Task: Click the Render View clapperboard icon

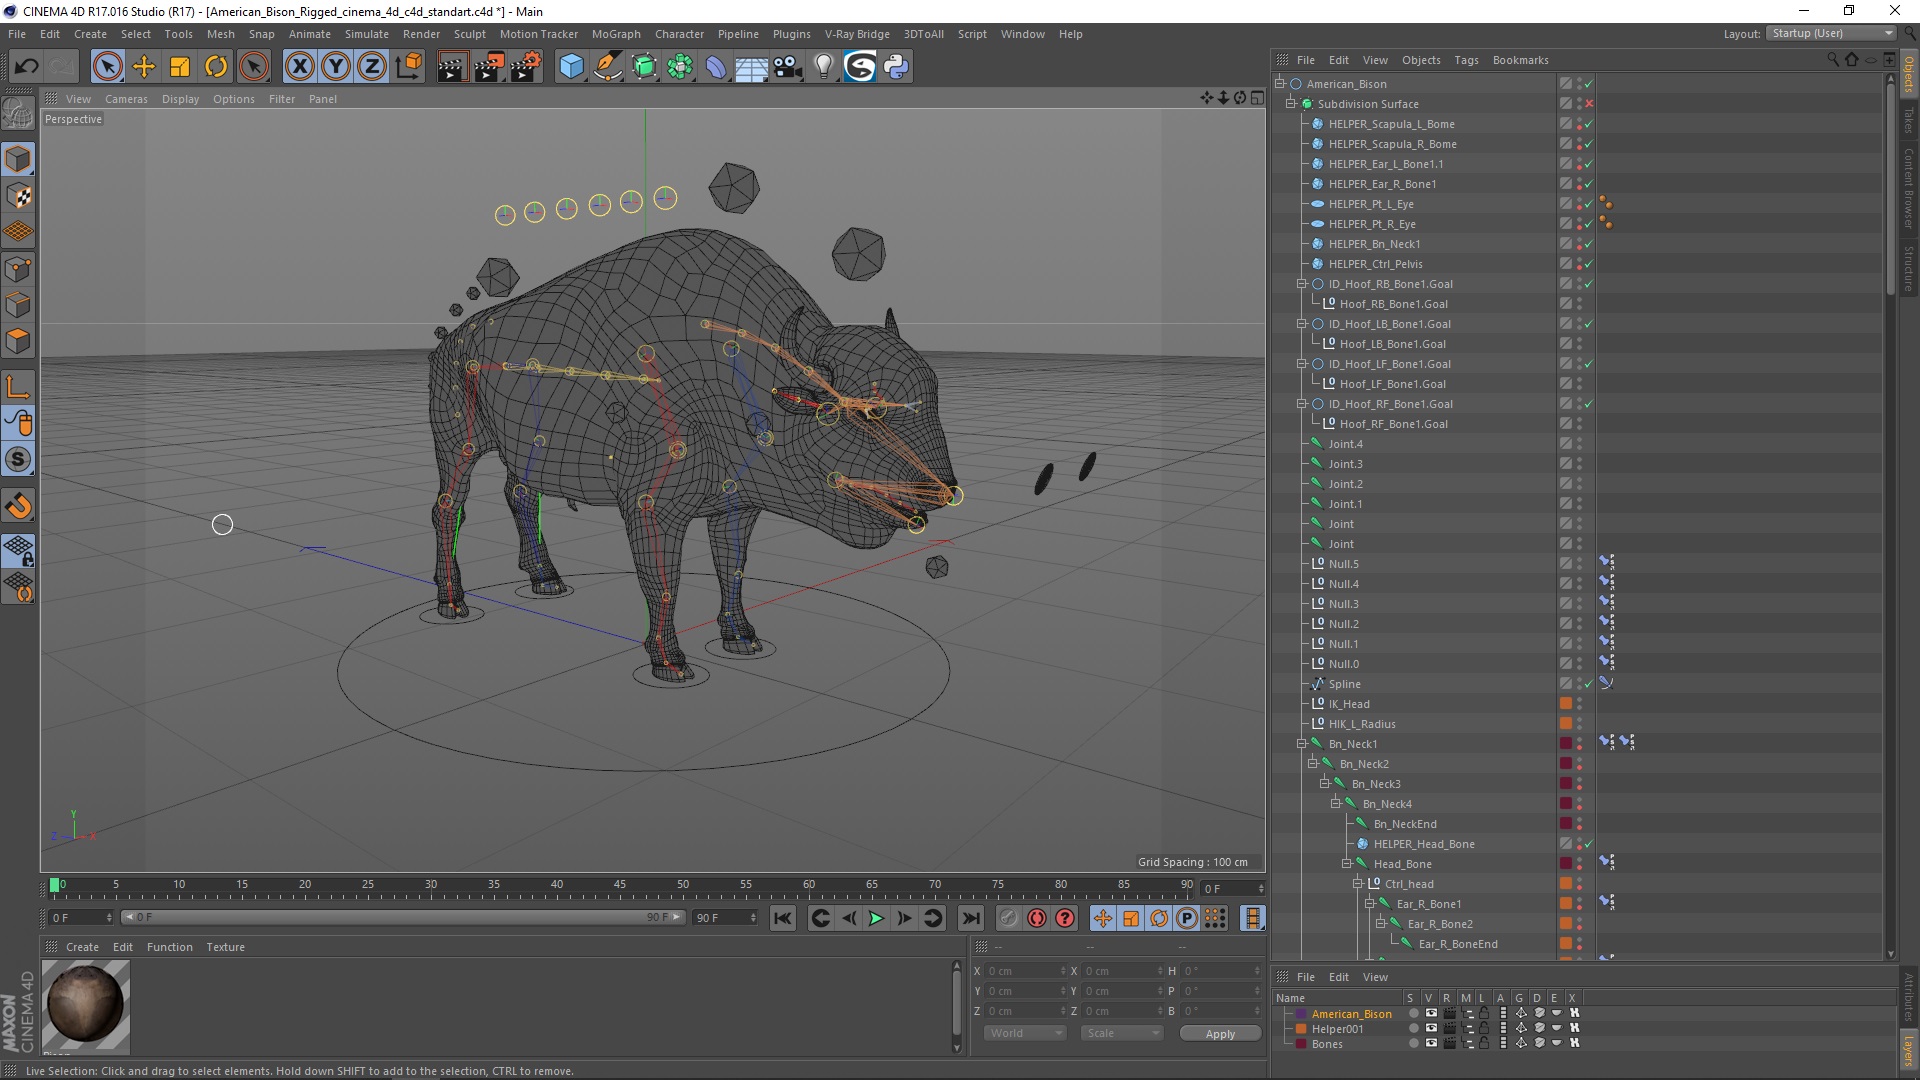Action: [x=452, y=67]
